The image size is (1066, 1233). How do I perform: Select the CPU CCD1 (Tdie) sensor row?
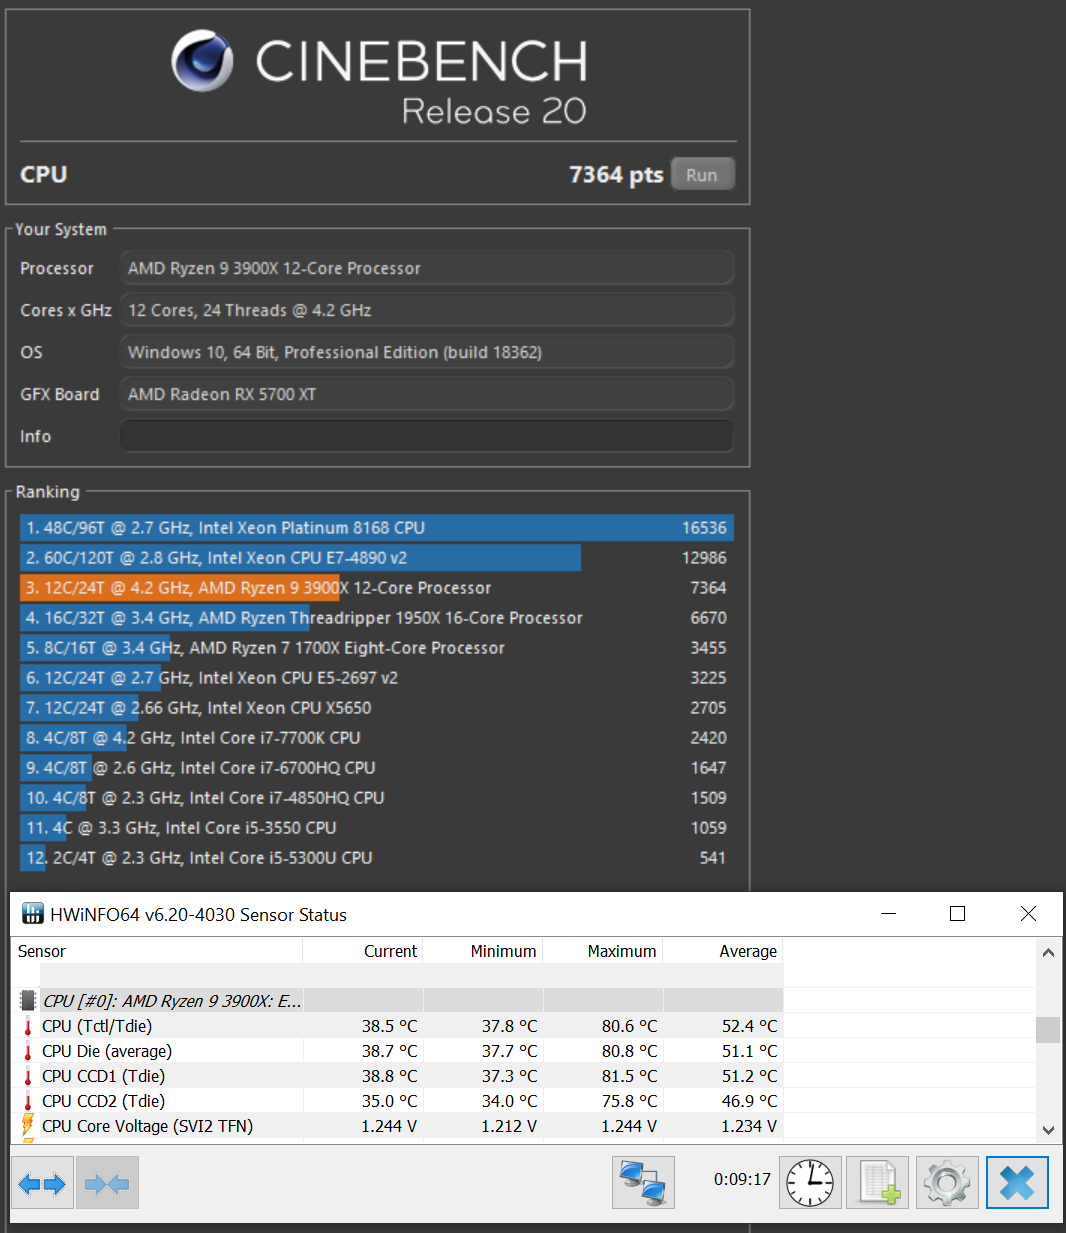coord(398,1076)
